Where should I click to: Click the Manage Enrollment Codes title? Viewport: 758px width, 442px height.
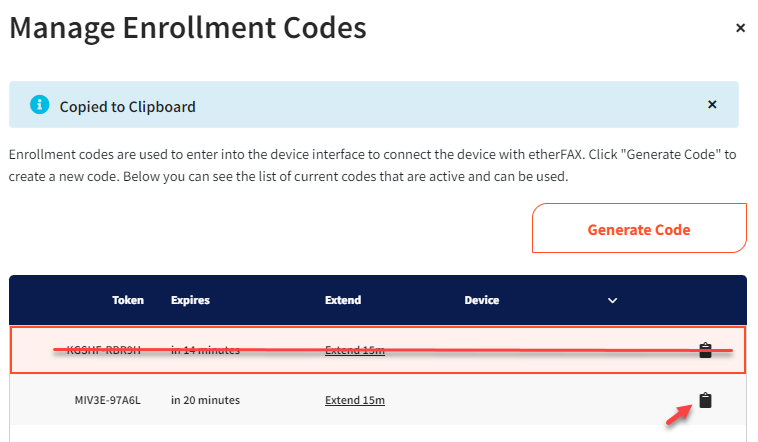pos(188,28)
